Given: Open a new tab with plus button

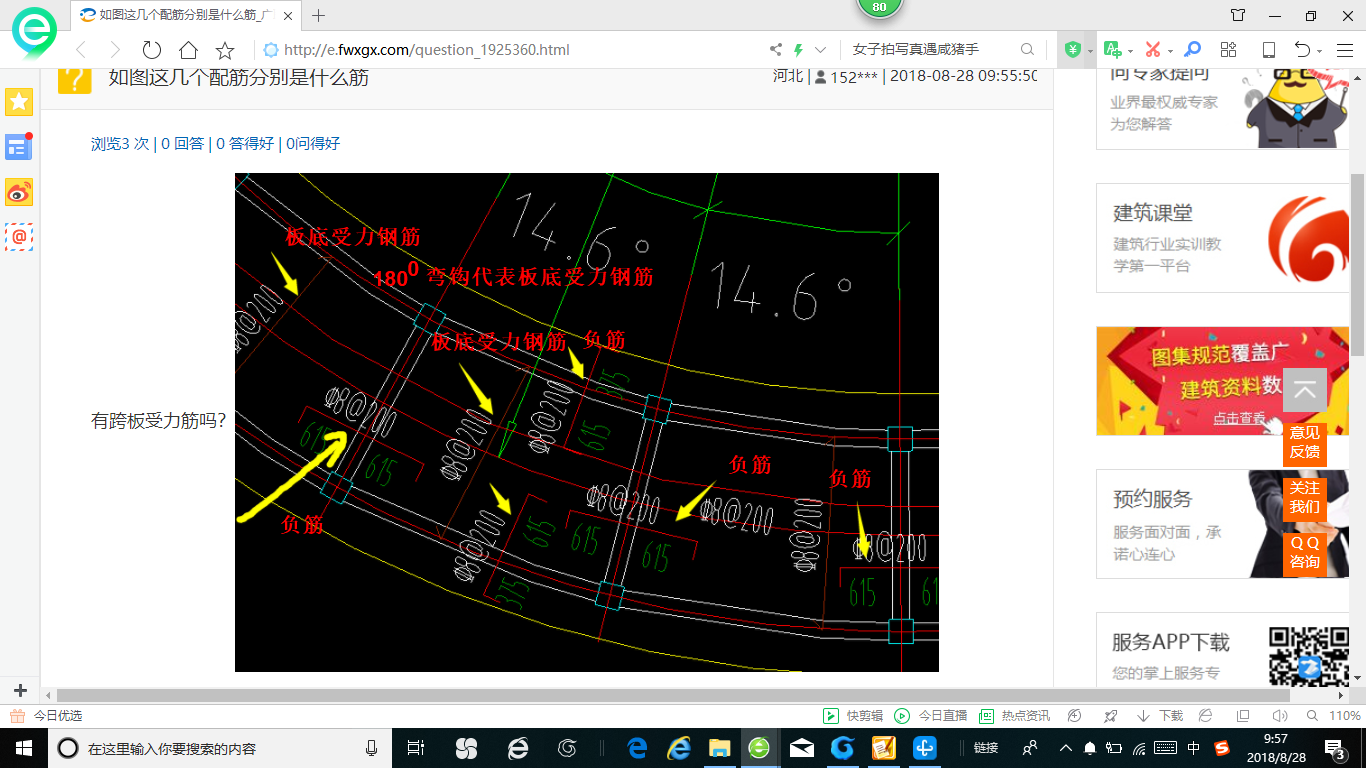Looking at the screenshot, I should (319, 16).
